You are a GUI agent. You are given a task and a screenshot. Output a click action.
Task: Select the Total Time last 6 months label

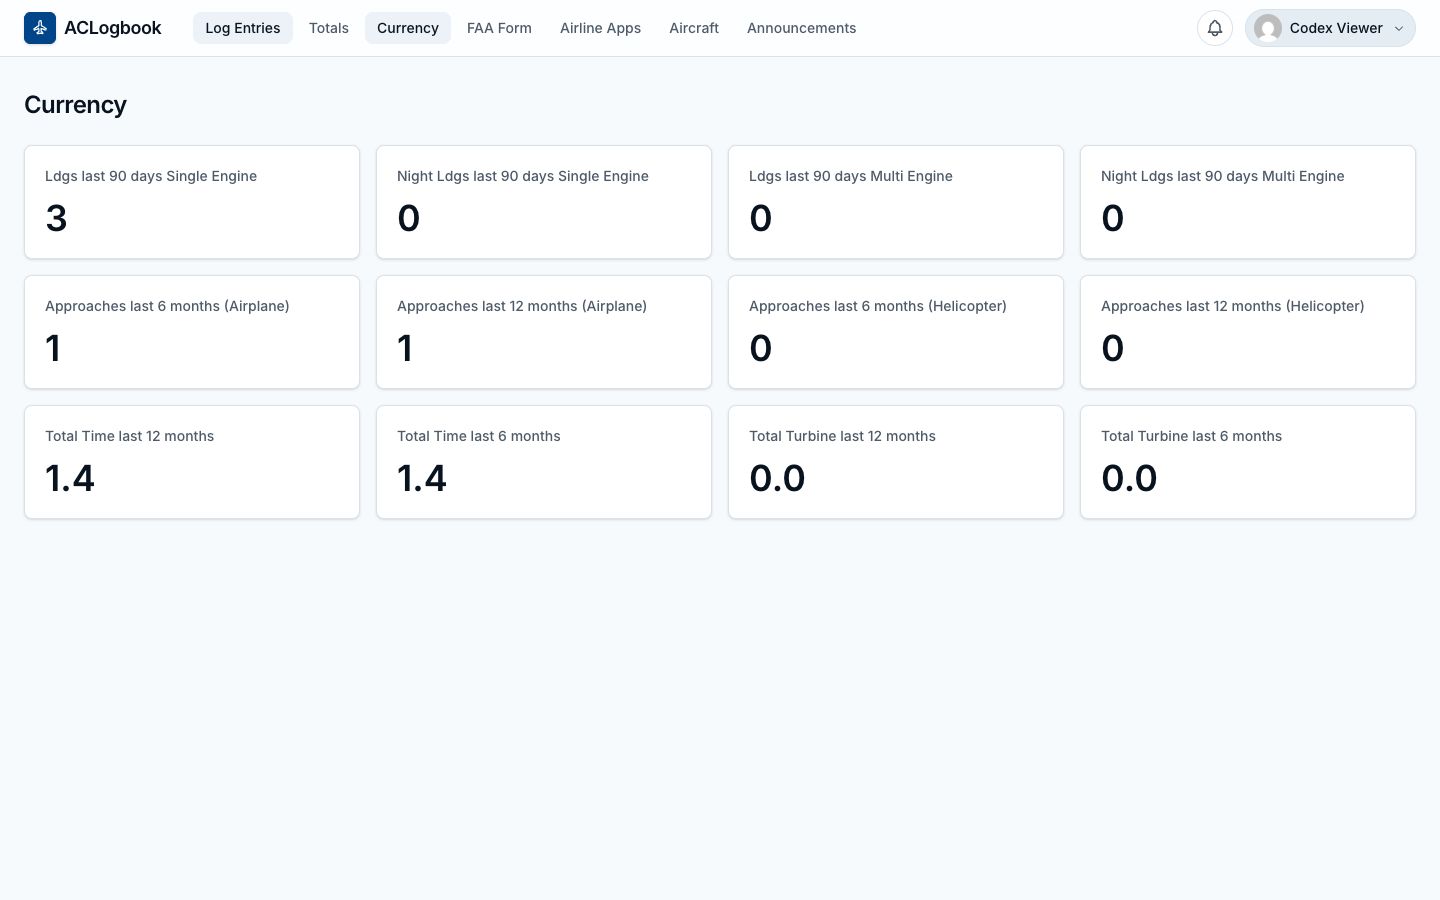pos(479,436)
